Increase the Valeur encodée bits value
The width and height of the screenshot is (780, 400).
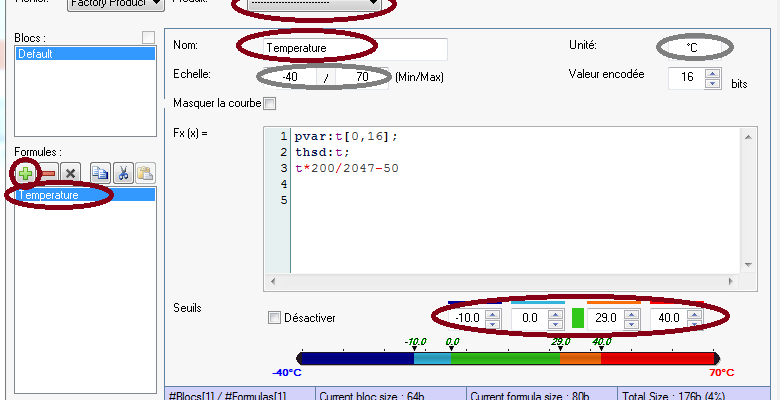[713, 73]
